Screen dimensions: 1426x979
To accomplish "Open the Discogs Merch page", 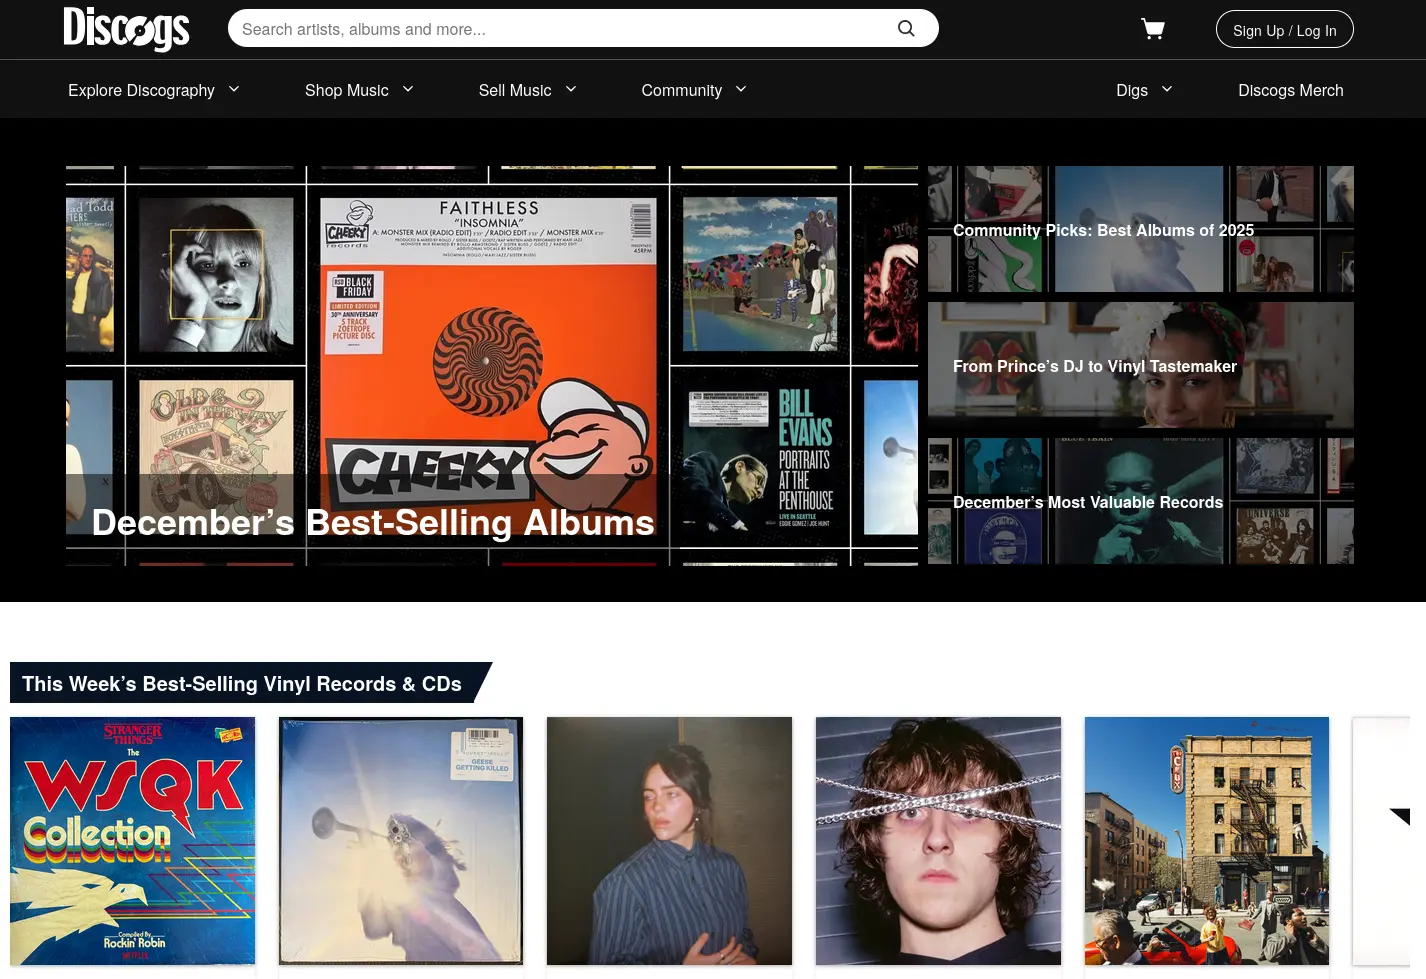I will tap(1290, 90).
